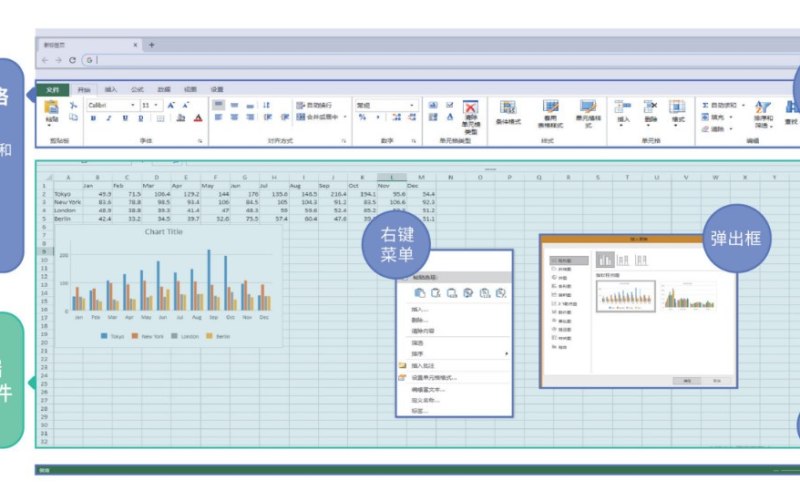Expand merge and center dropdown arrow

click(345, 117)
